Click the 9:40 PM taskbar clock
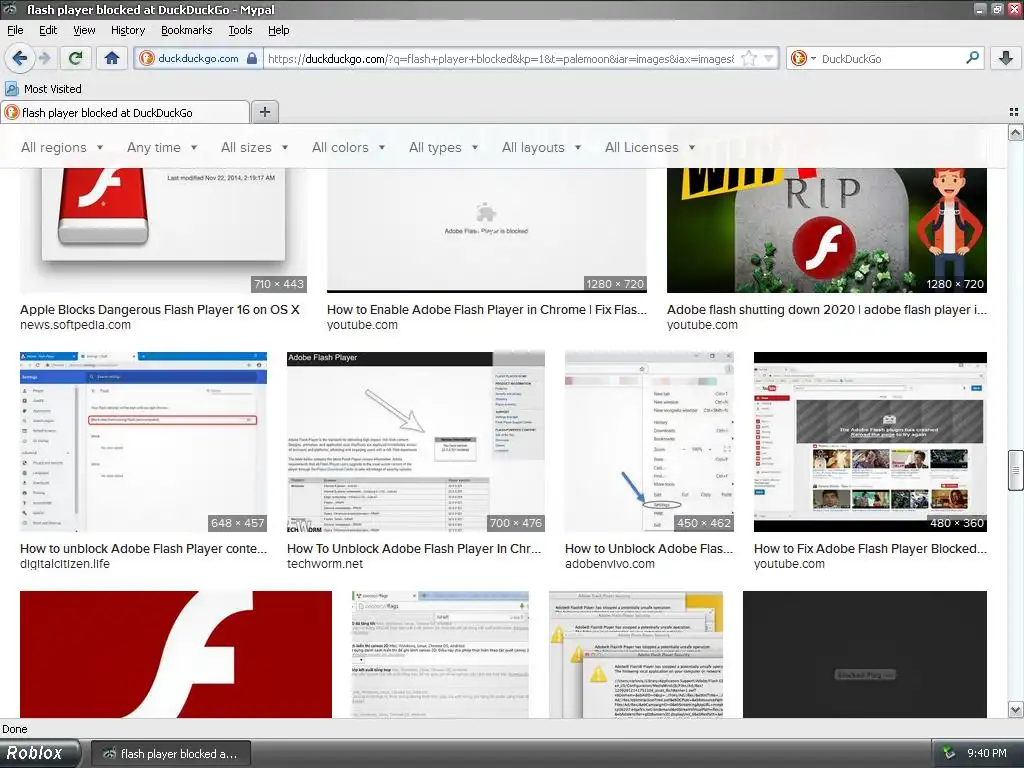1024x768 pixels. click(x=987, y=754)
